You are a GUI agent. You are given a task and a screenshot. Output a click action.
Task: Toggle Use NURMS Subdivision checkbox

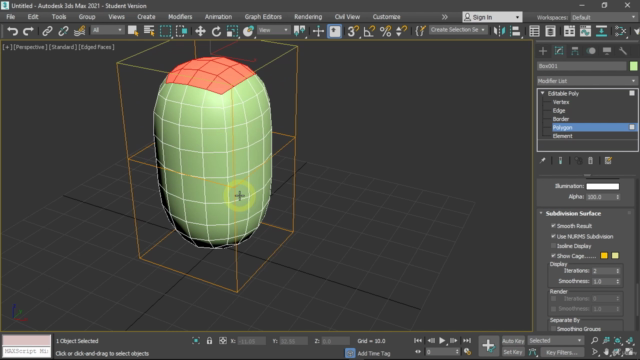click(x=553, y=236)
